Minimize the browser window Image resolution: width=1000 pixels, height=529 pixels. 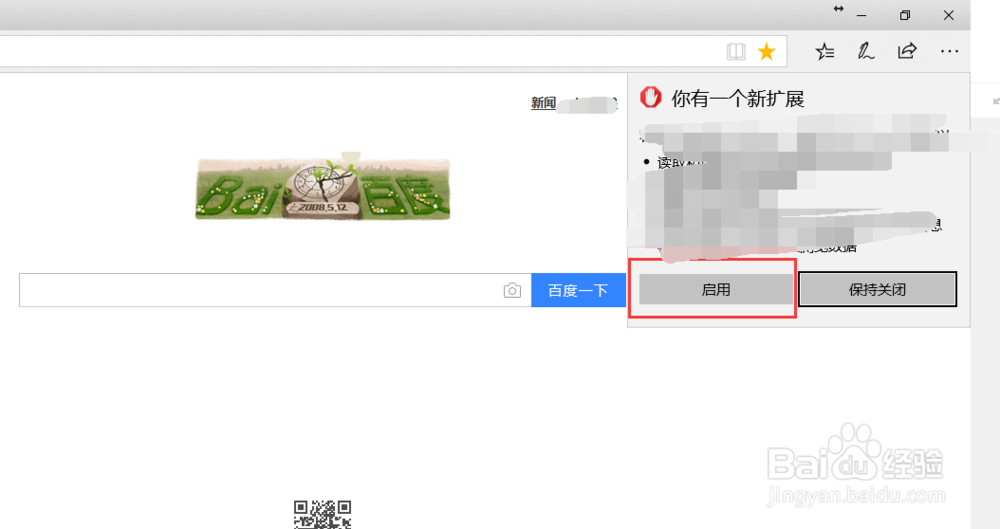coord(862,15)
